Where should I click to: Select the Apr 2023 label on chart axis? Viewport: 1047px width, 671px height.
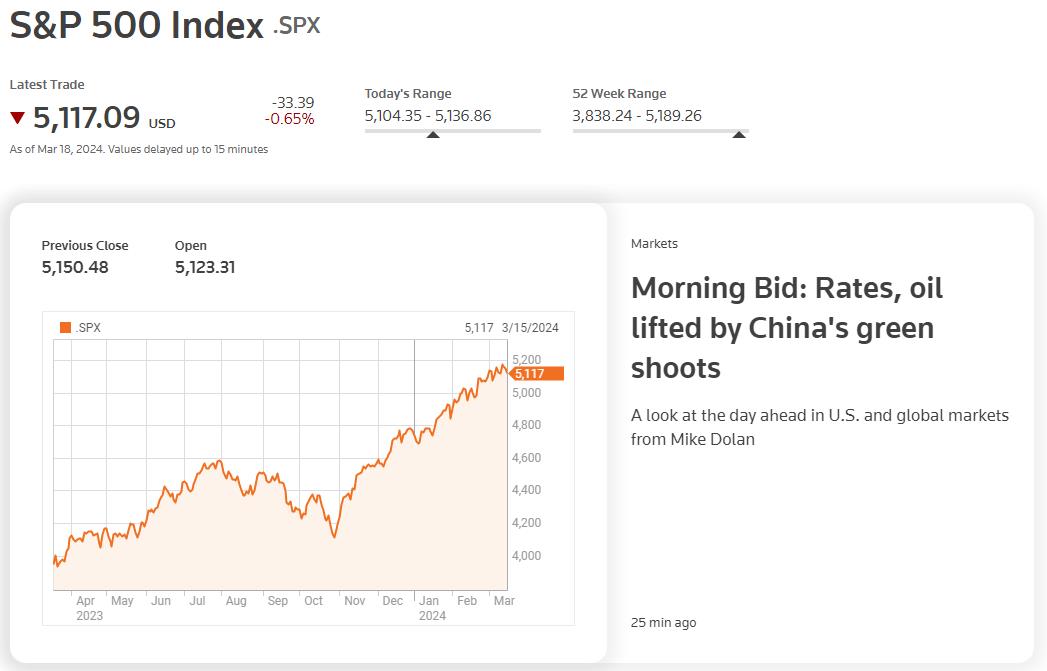click(x=88, y=608)
